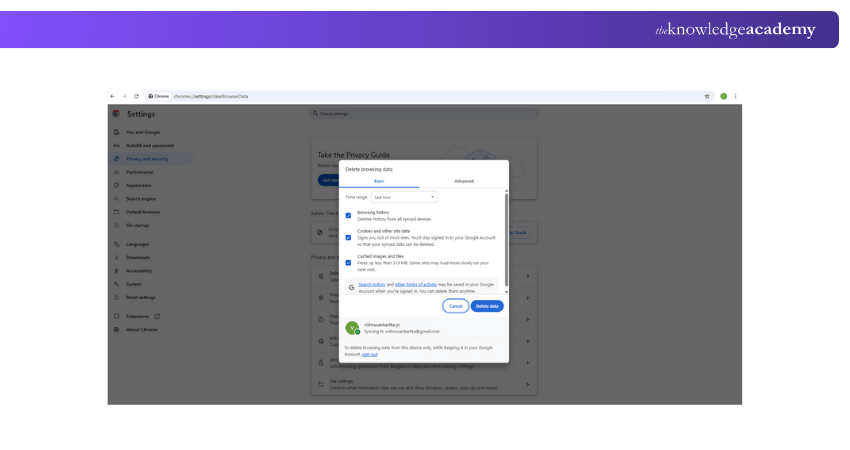Select Privacy and security in sidebar
Image resolution: width=850 pixels, height=450 pixels.
(147, 159)
